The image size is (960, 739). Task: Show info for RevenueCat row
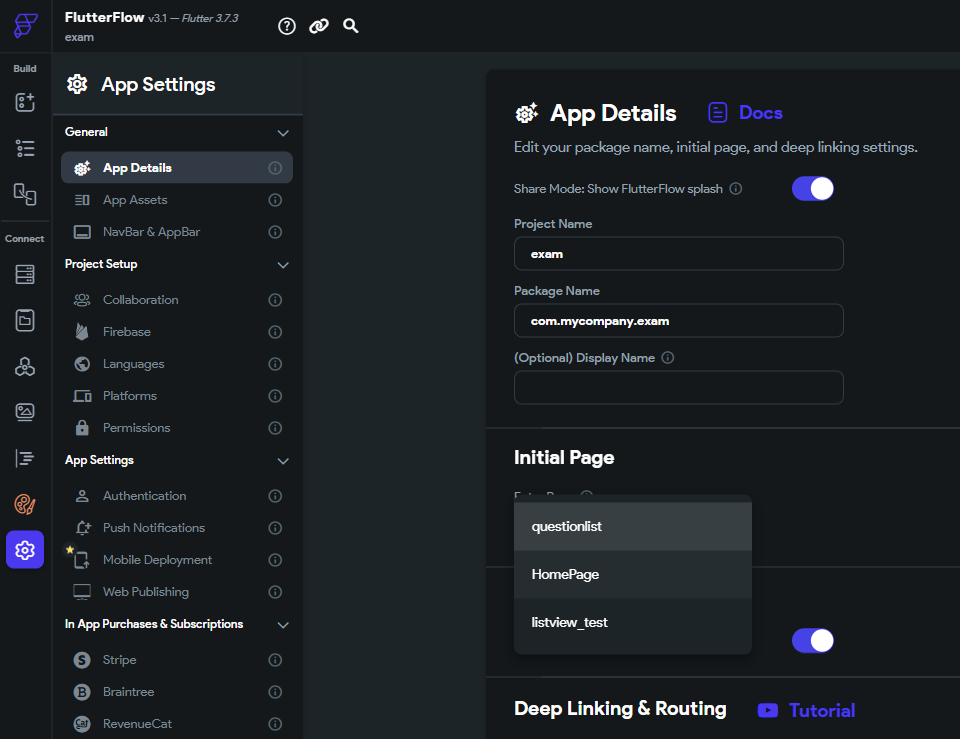tap(276, 724)
